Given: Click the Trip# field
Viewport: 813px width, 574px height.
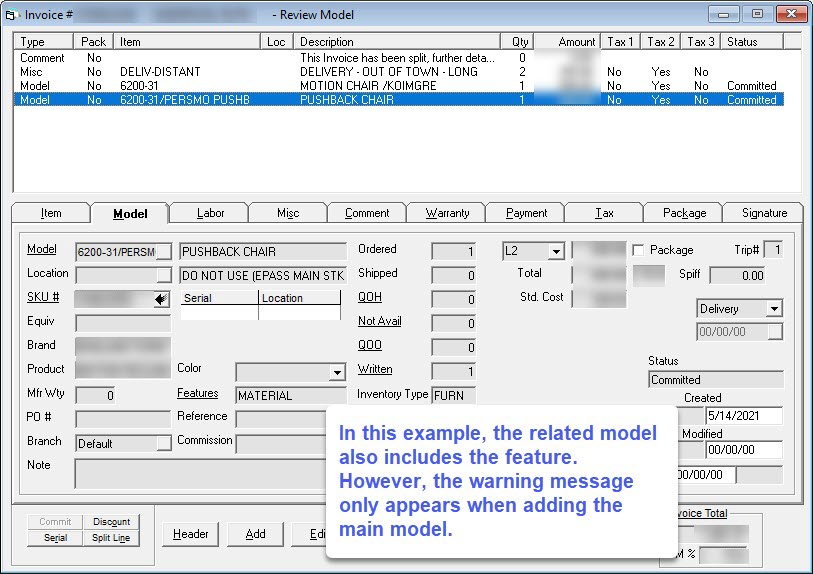Looking at the screenshot, I should click(x=773, y=250).
